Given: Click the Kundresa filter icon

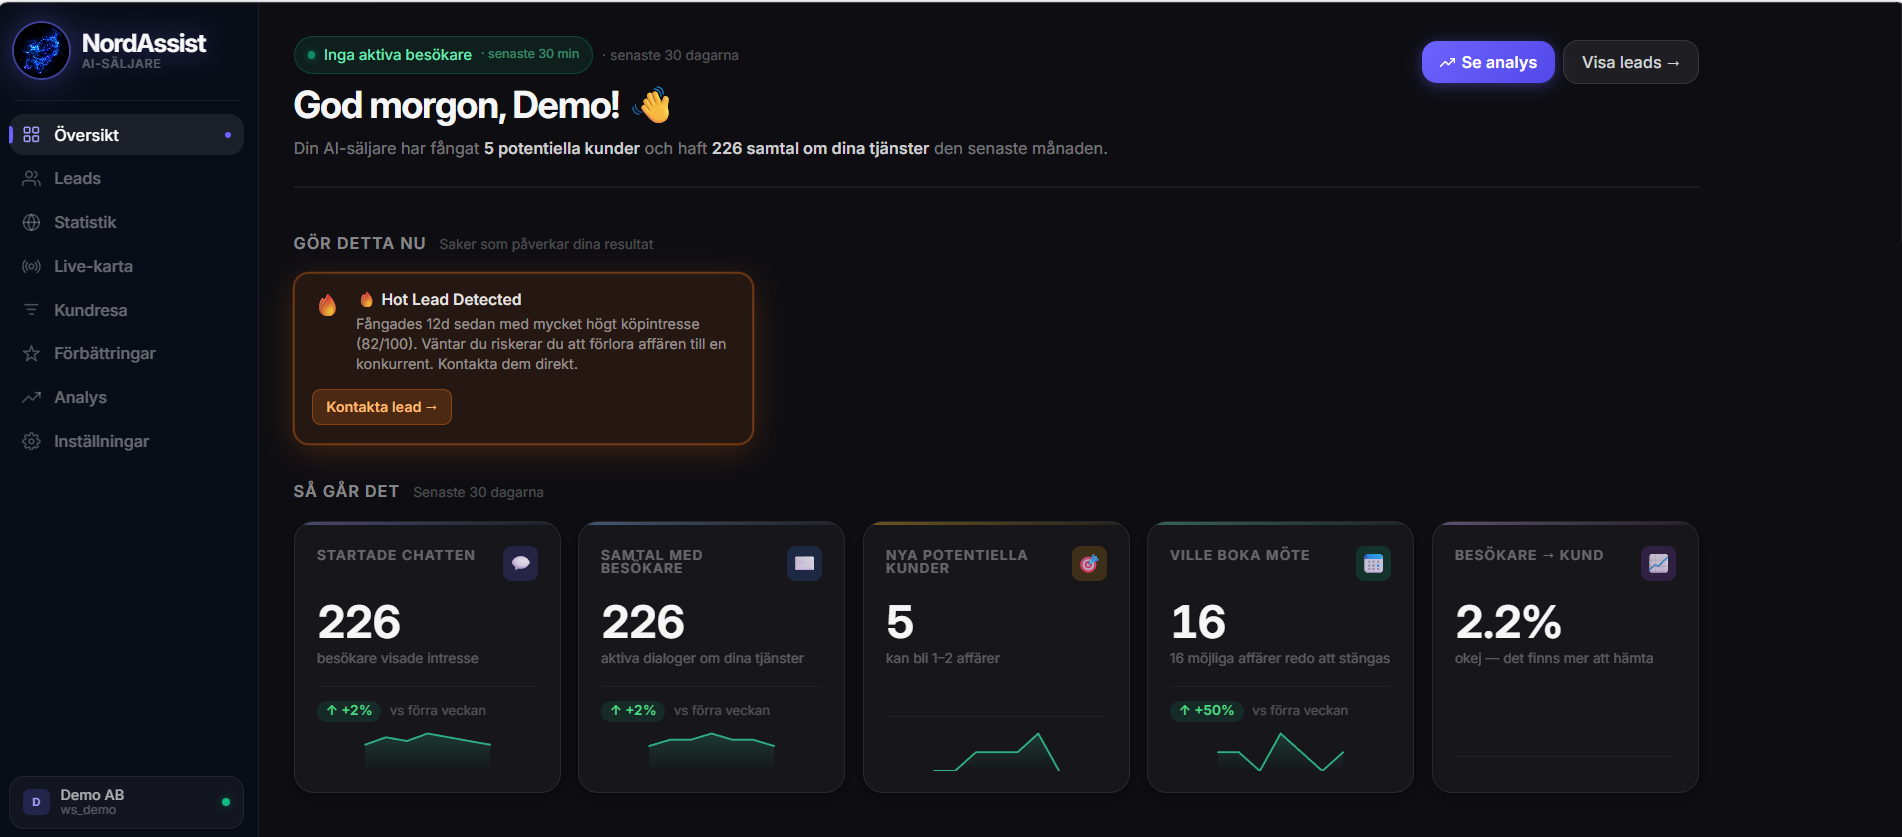Looking at the screenshot, I should coord(31,310).
